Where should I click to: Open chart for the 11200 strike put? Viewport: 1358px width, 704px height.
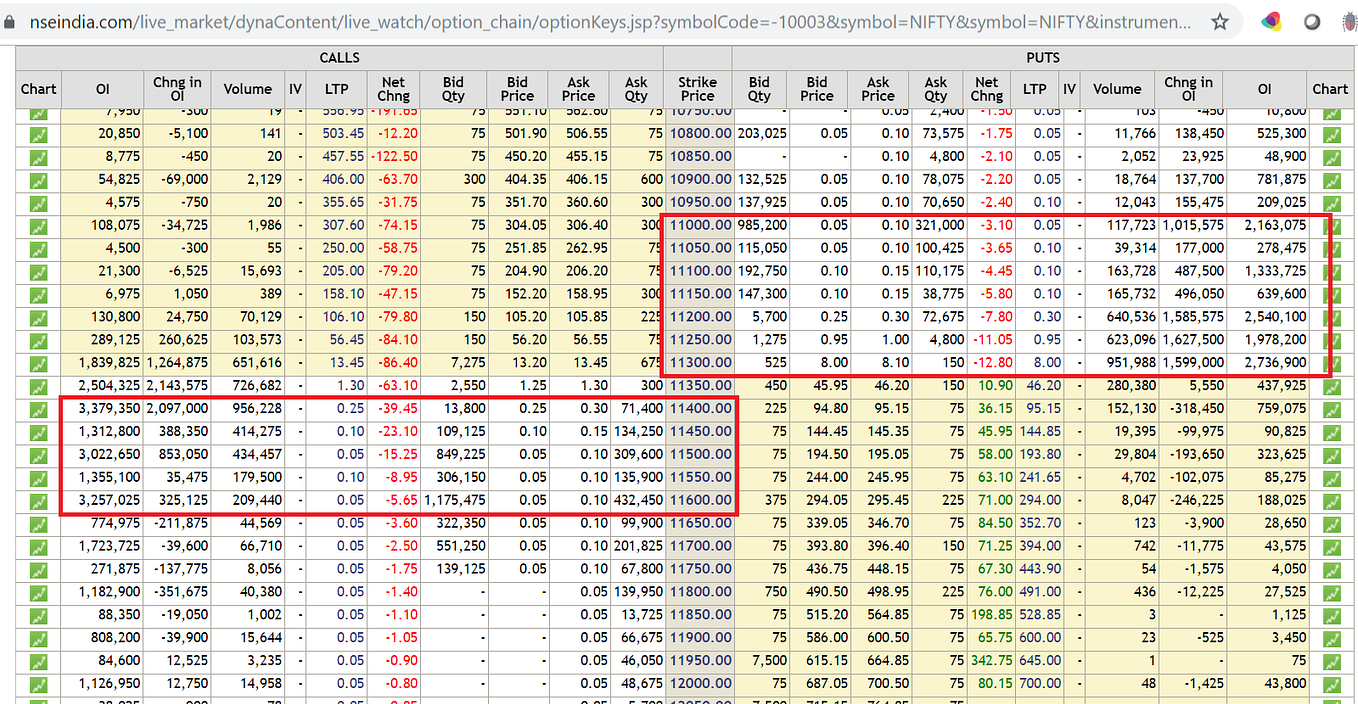pyautogui.click(x=1330, y=317)
